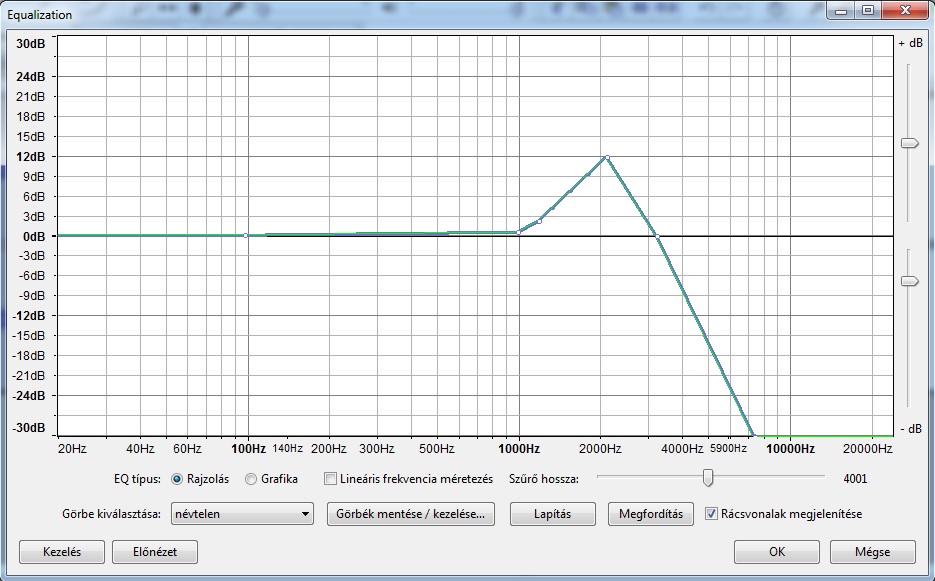Screen dimensions: 935x581
Task: Enable Lineáris frekvencia méretezés checkbox
Action: tap(331, 479)
